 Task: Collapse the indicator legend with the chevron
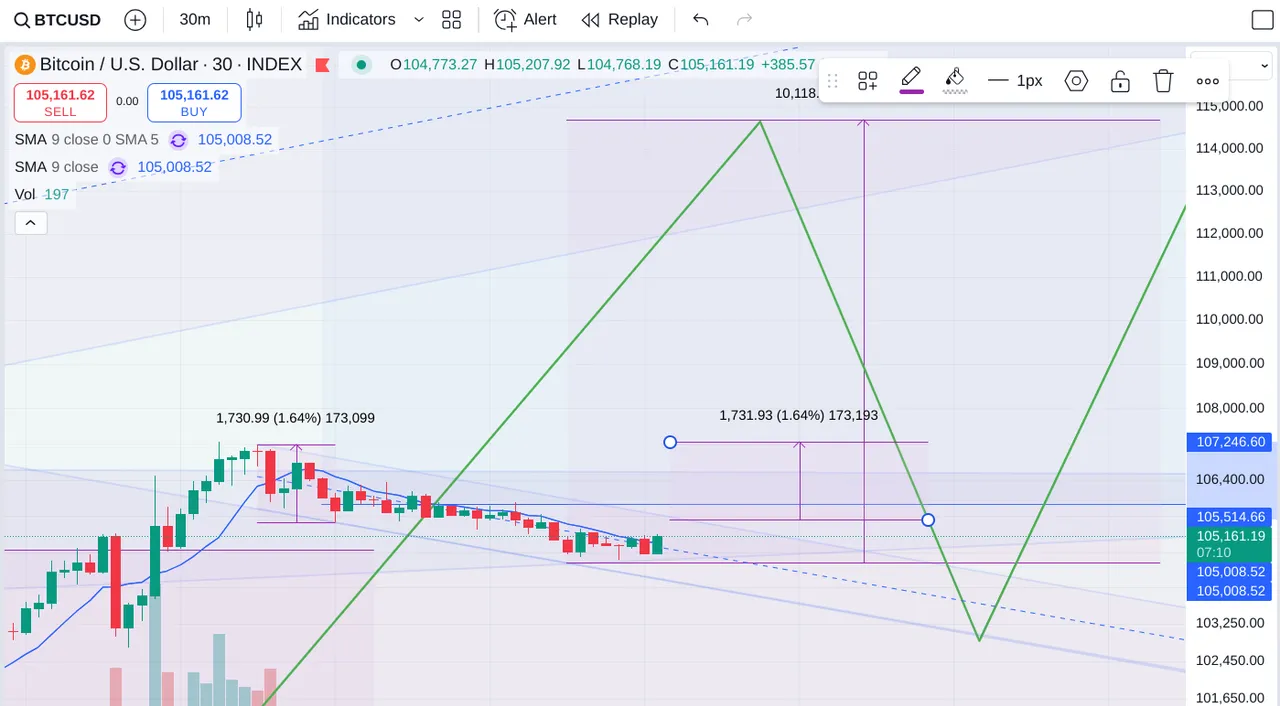31,222
